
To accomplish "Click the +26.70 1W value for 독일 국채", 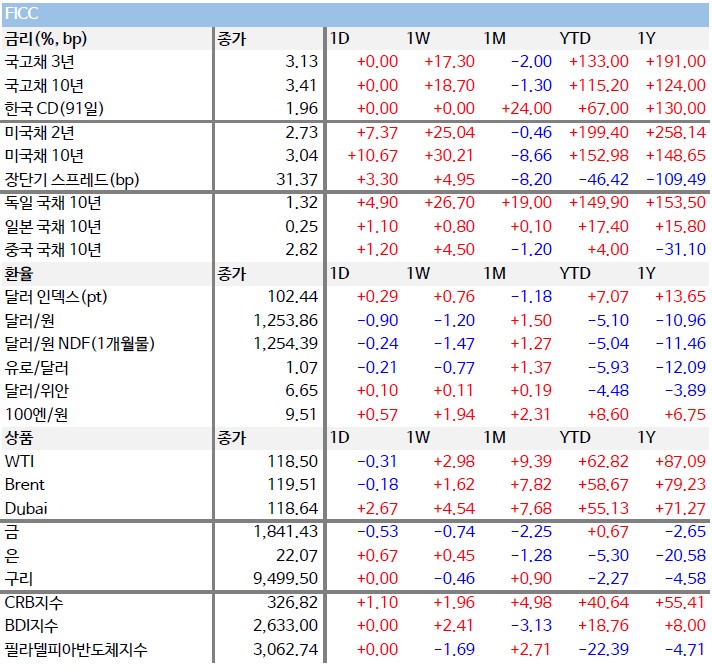I will click(x=450, y=202).
